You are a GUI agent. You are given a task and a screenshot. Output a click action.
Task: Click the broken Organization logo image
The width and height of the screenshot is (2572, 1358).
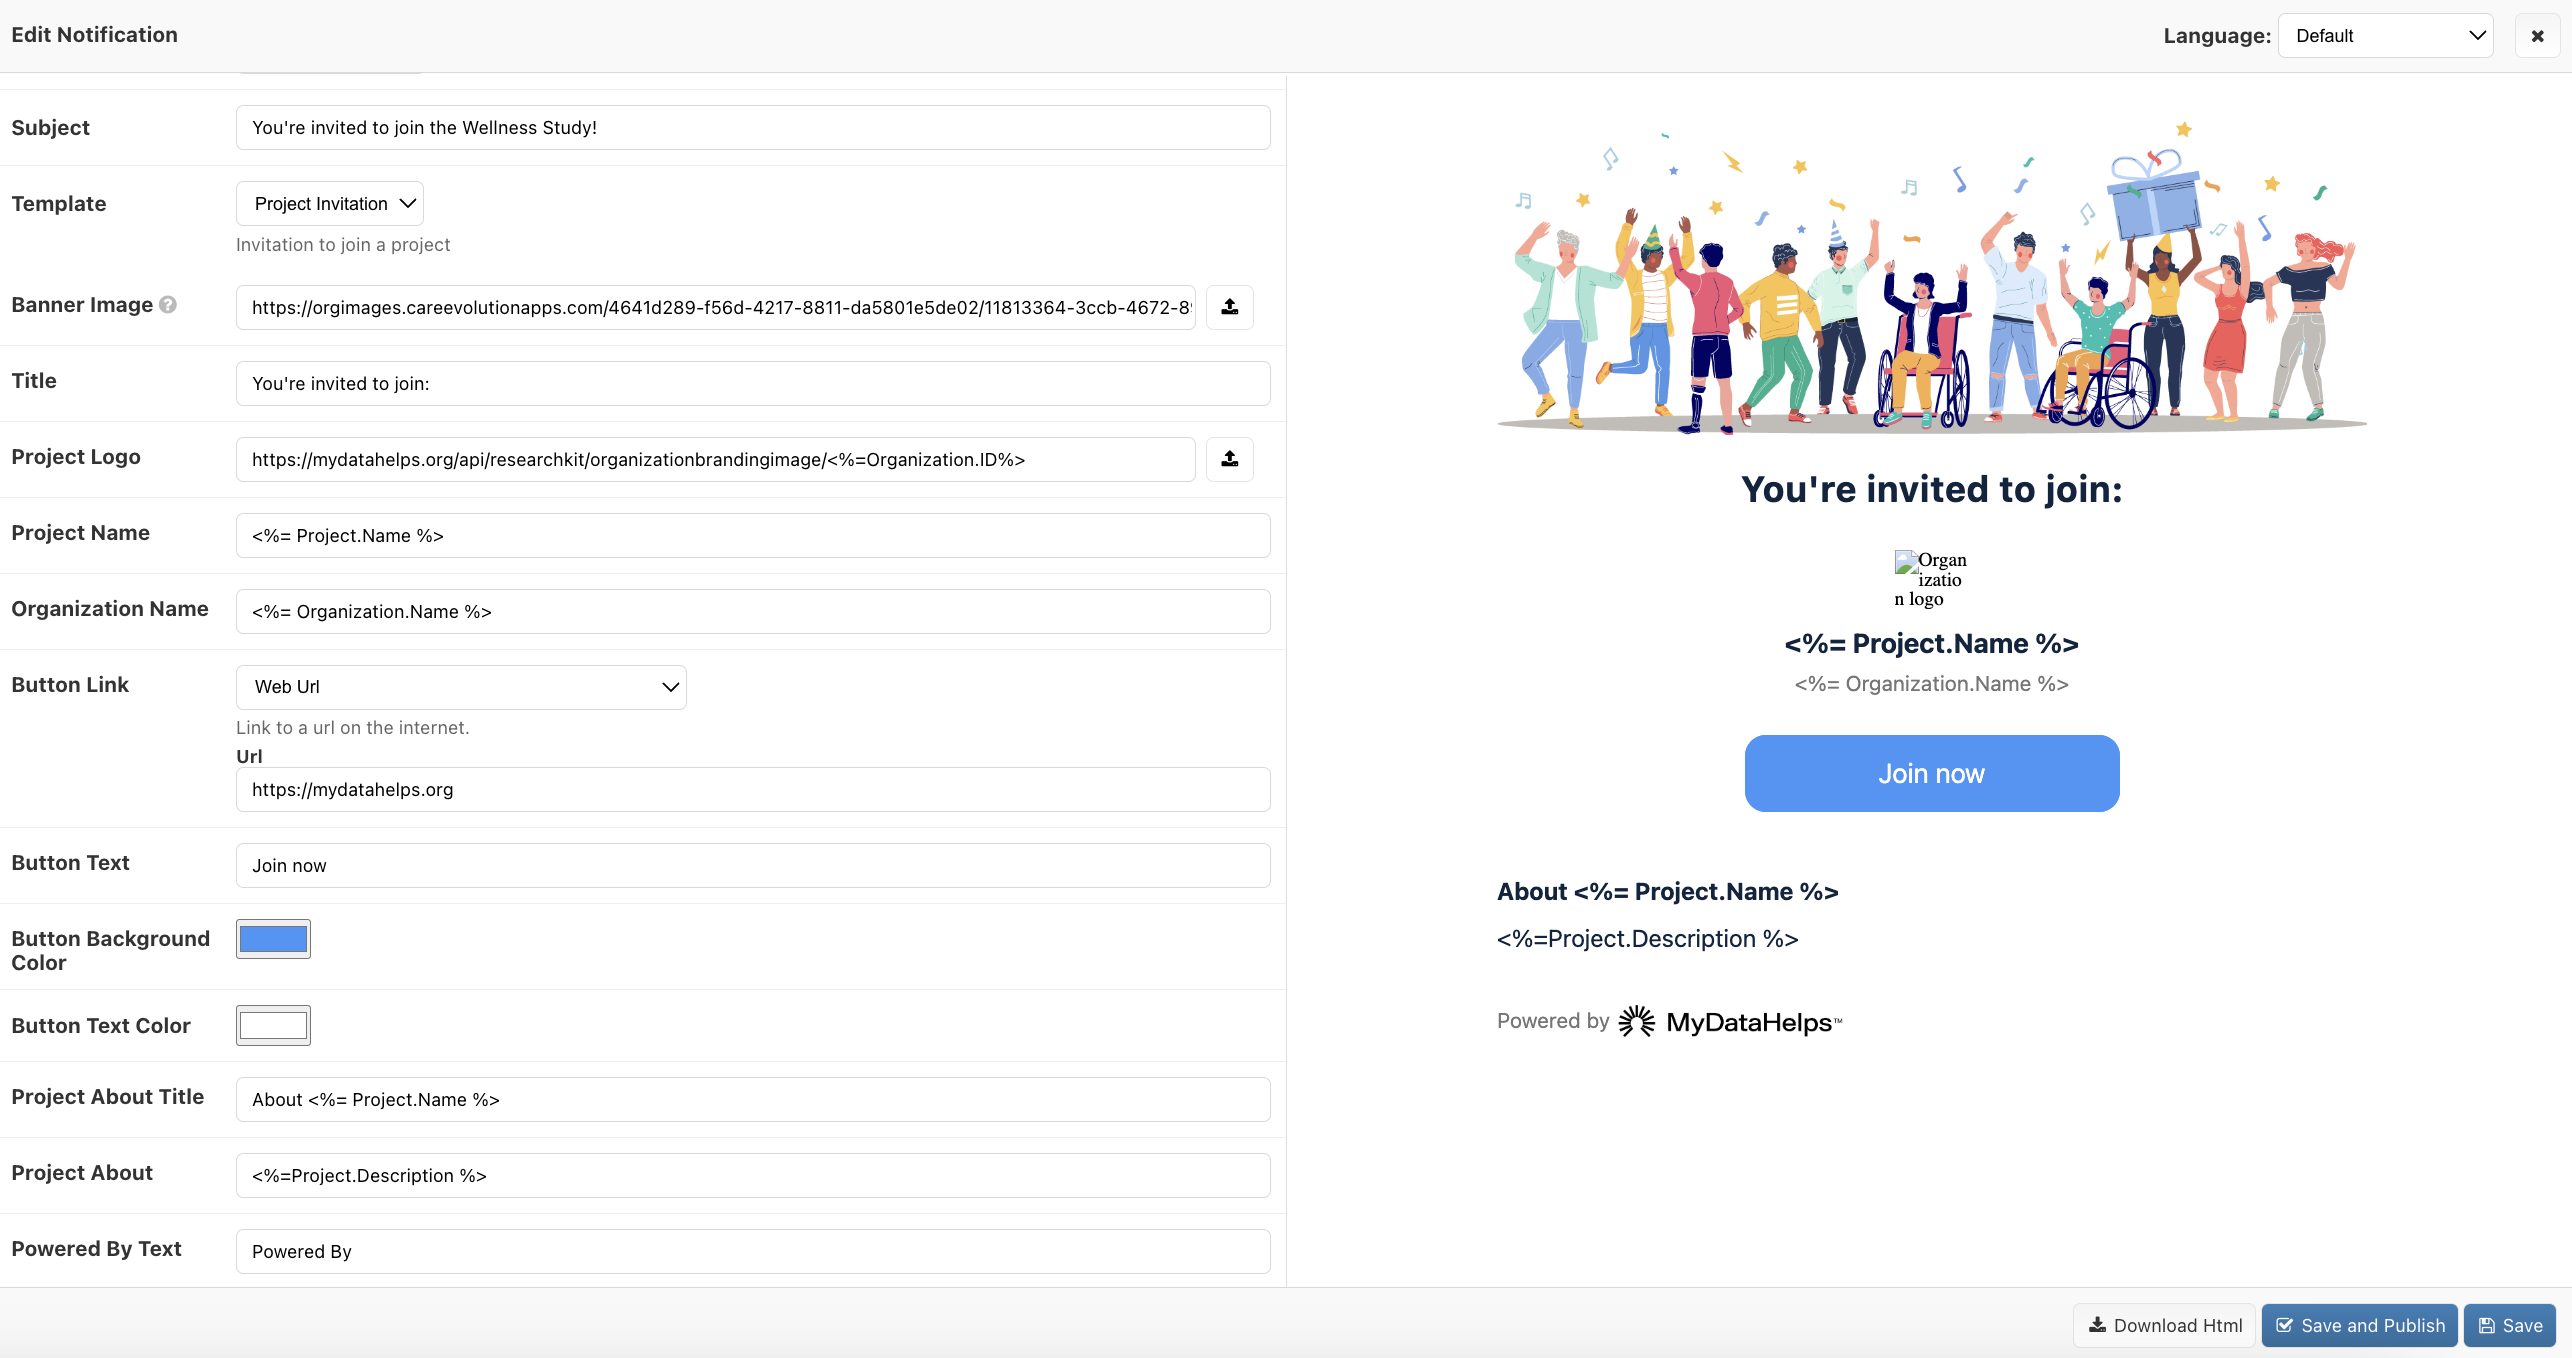tap(1930, 579)
